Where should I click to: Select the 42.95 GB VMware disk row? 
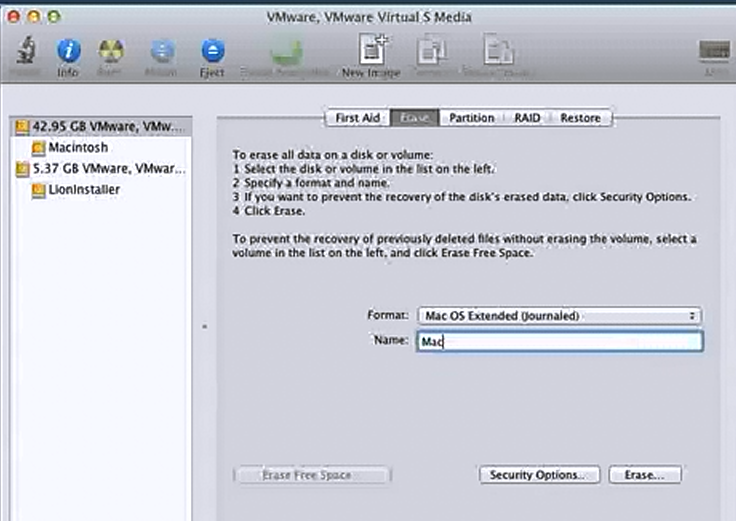tap(101, 127)
